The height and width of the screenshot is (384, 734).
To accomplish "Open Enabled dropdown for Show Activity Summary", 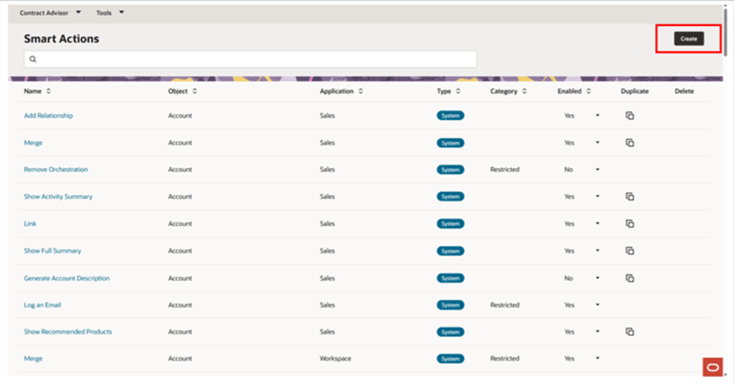I will coord(597,197).
